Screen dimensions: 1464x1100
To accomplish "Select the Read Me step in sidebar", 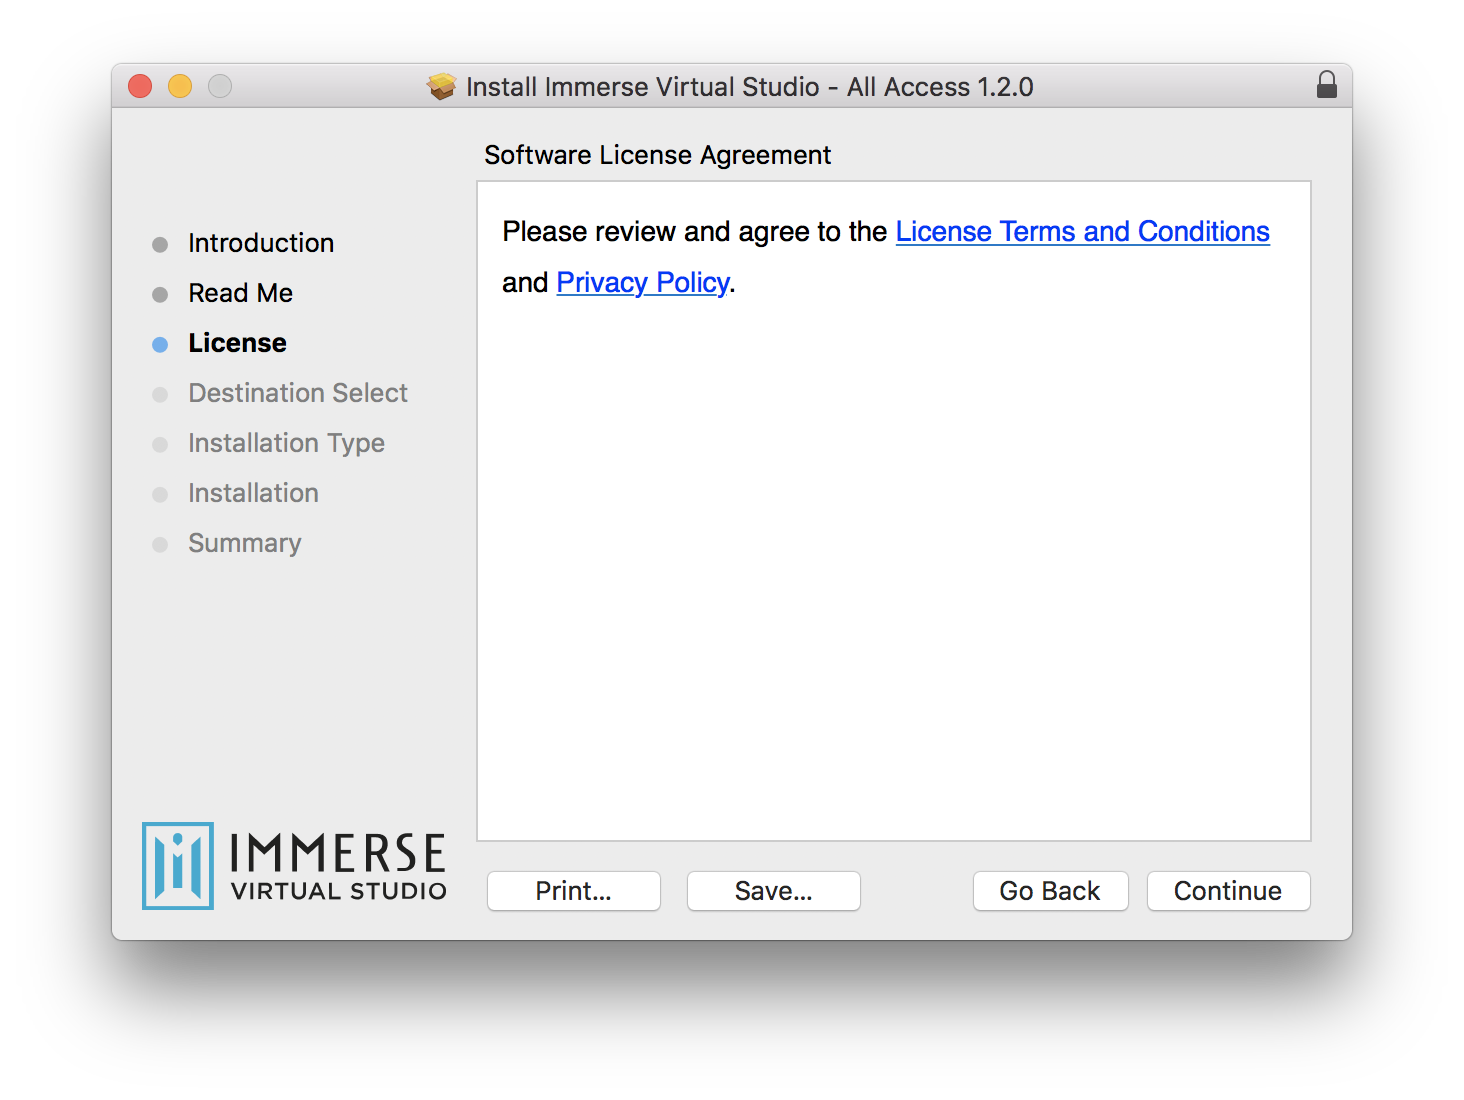I will pos(240,293).
